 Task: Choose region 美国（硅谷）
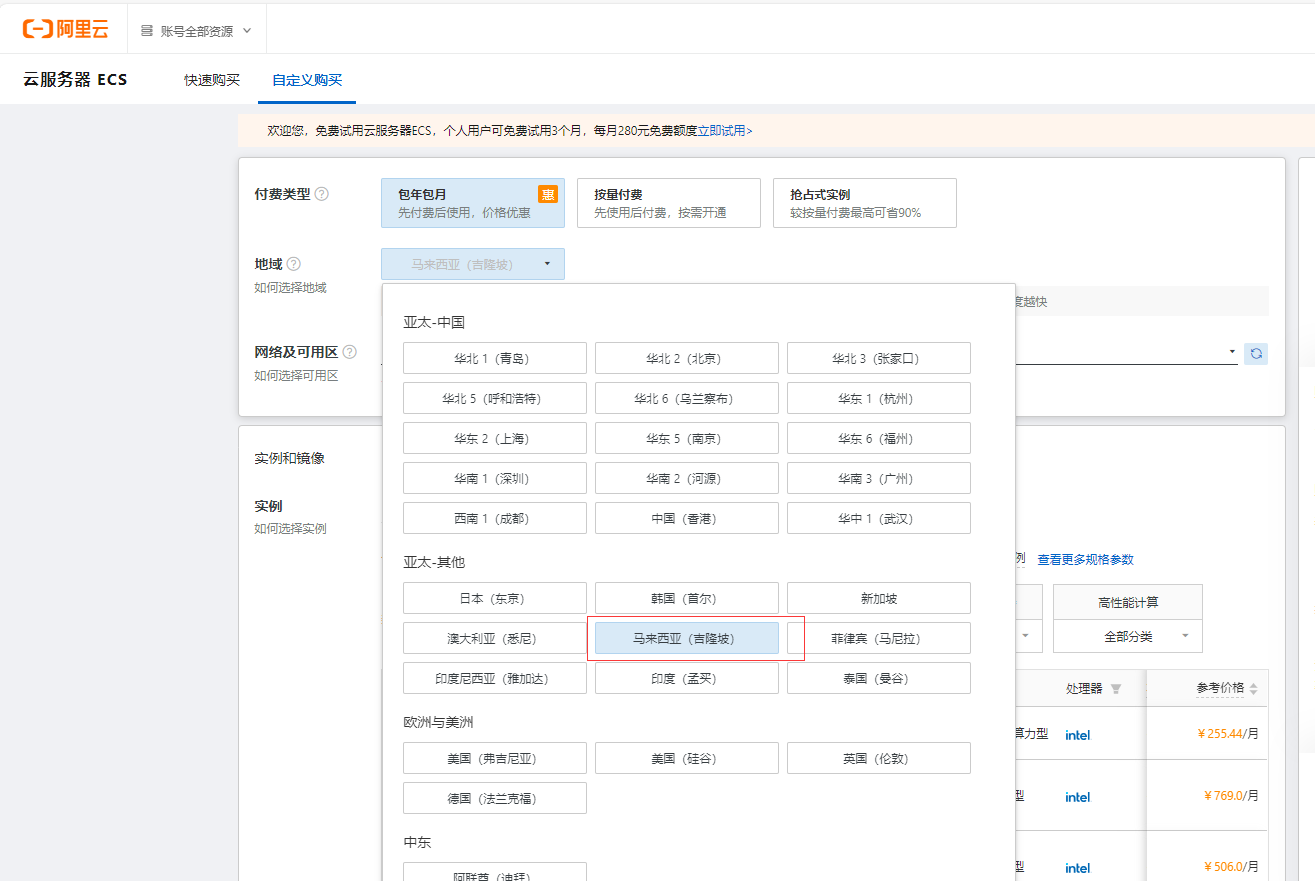(x=687, y=758)
